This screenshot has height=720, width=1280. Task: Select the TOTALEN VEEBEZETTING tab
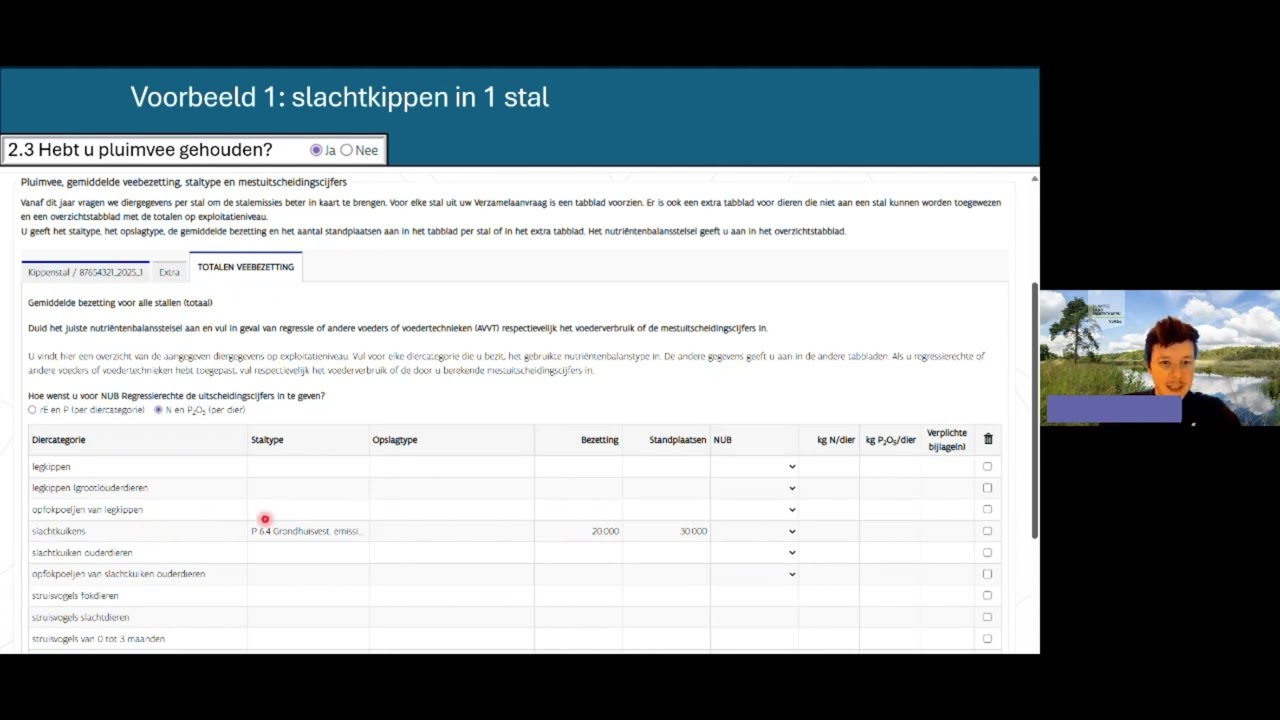(245, 267)
